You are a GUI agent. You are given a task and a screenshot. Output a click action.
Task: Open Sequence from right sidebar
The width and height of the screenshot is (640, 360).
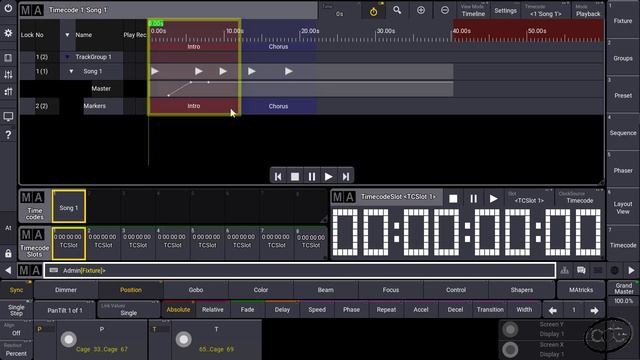623,131
